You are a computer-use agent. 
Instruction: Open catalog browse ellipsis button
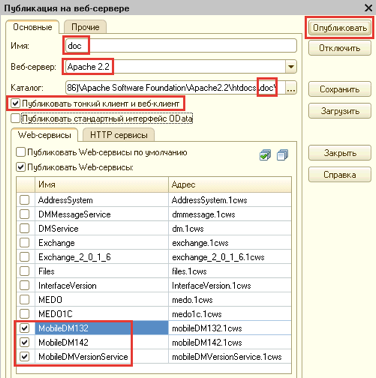click(x=291, y=88)
